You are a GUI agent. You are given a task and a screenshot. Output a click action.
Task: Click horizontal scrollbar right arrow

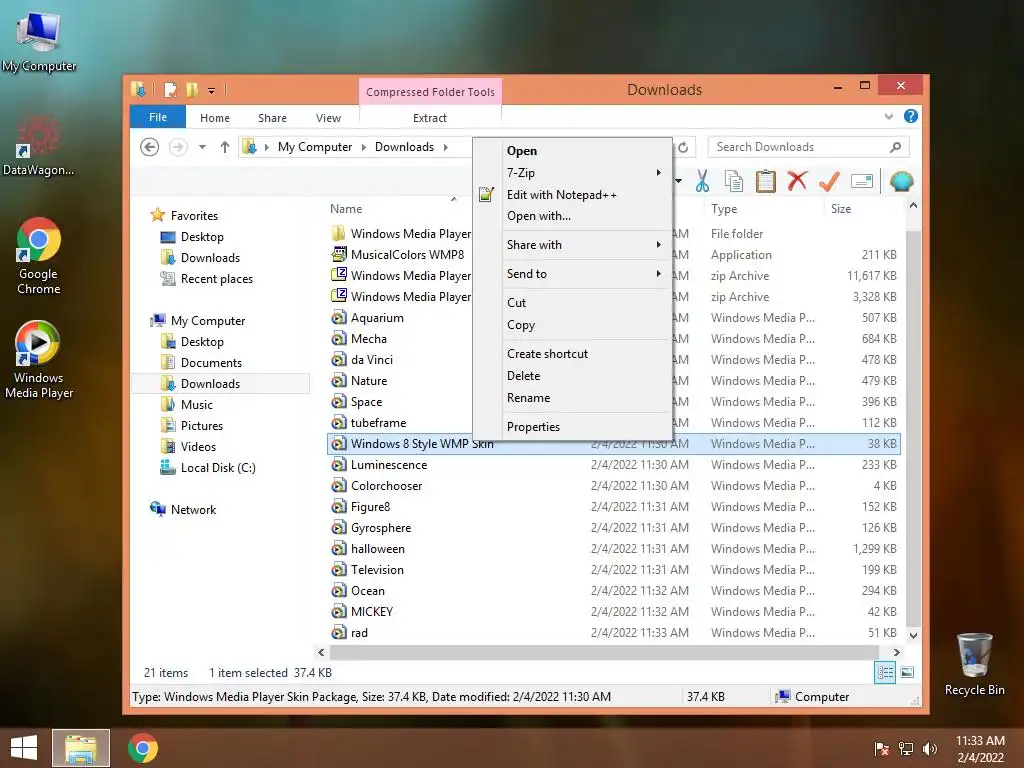tap(897, 652)
